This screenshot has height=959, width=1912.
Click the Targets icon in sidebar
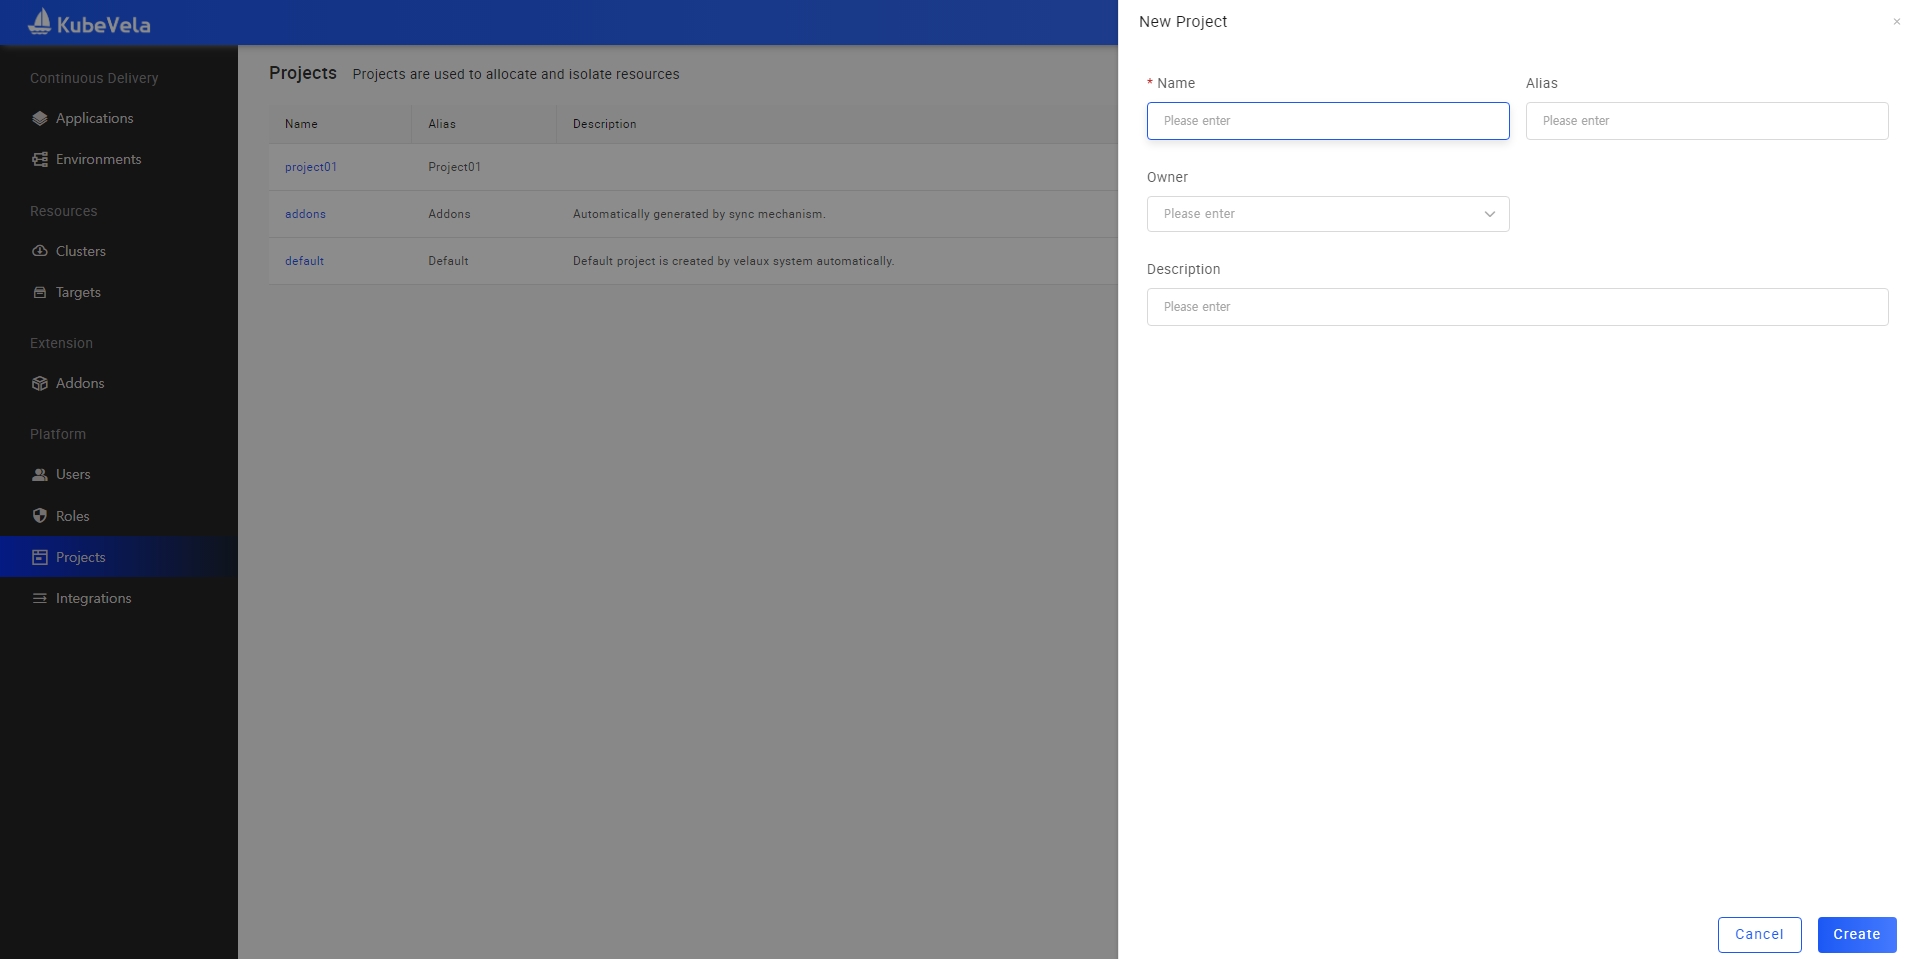(40, 292)
